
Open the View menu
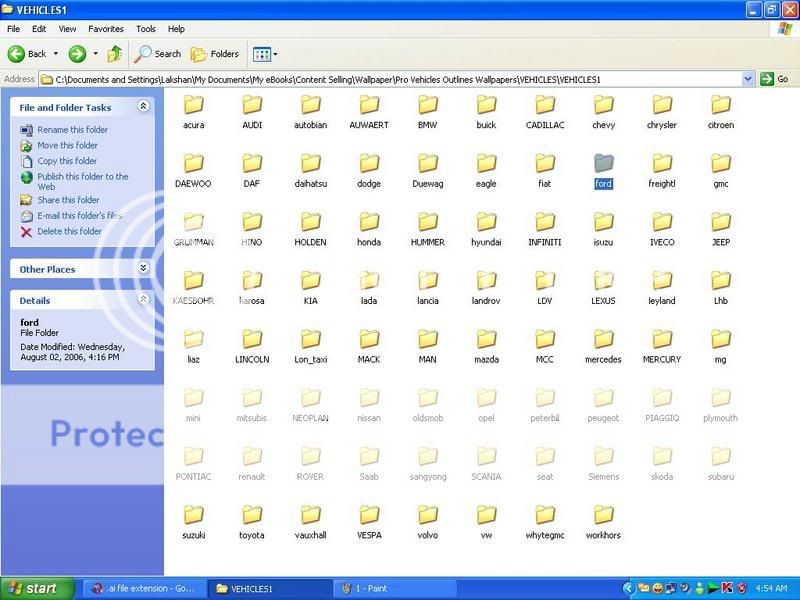click(x=67, y=29)
